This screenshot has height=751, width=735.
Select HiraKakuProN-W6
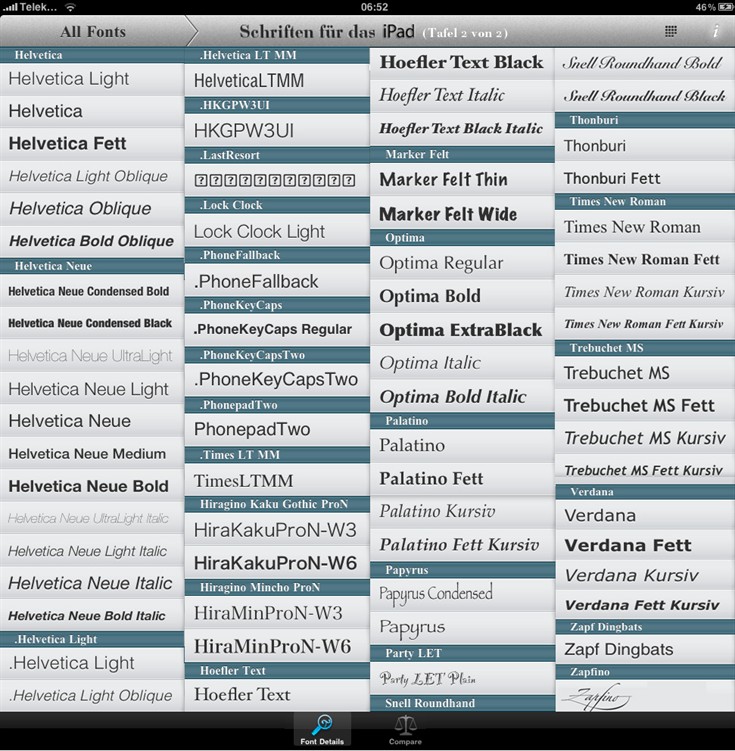click(x=277, y=563)
